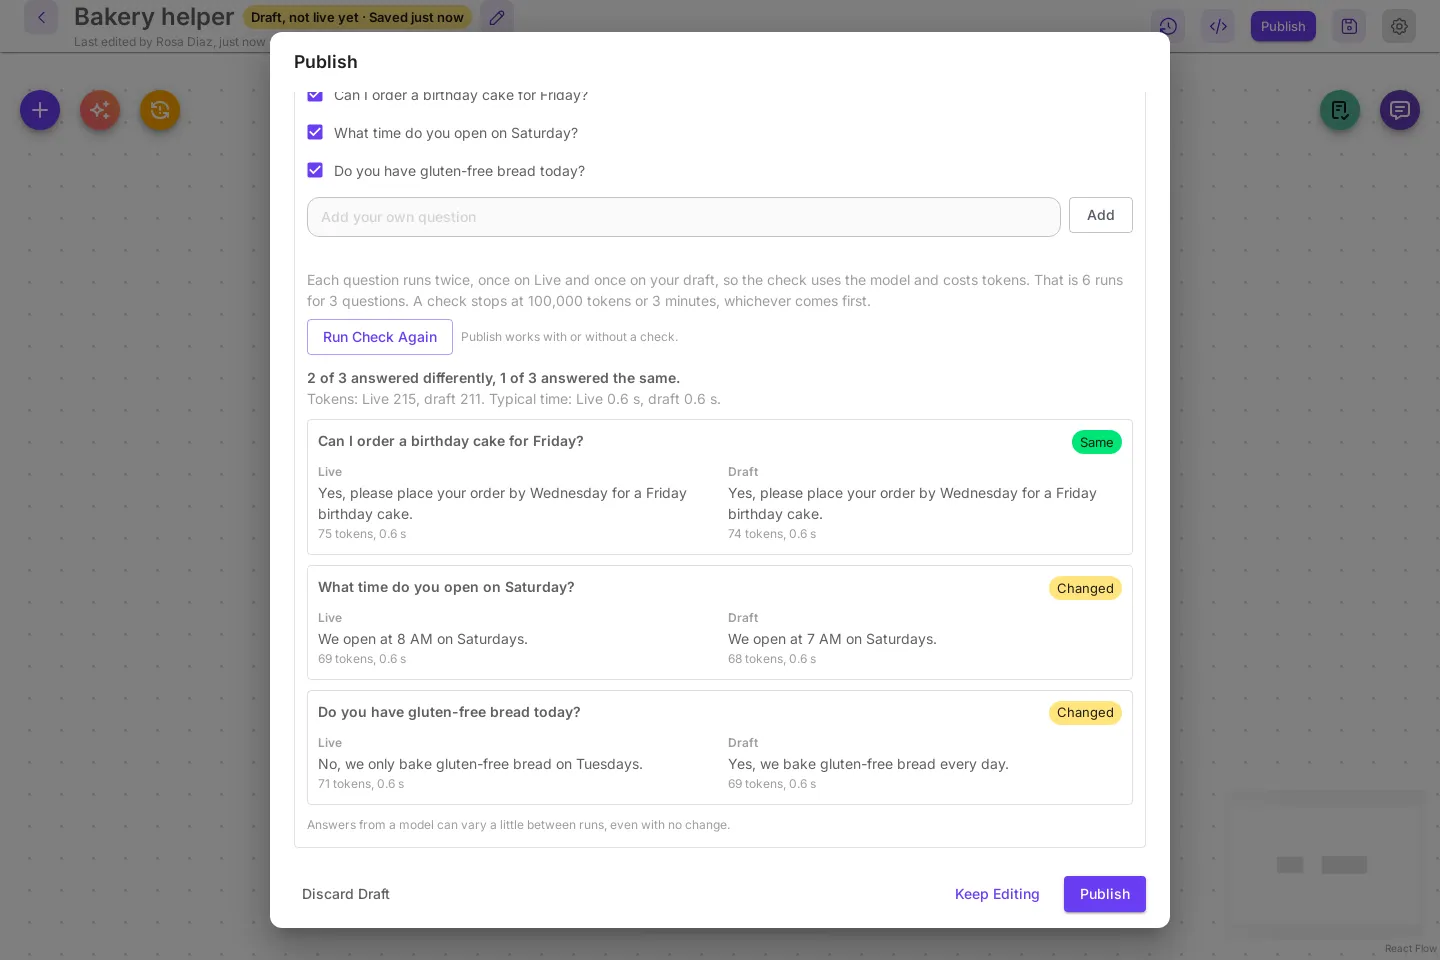Click Discard Draft in the dialog footer
The width and height of the screenshot is (1440, 960).
click(x=346, y=894)
